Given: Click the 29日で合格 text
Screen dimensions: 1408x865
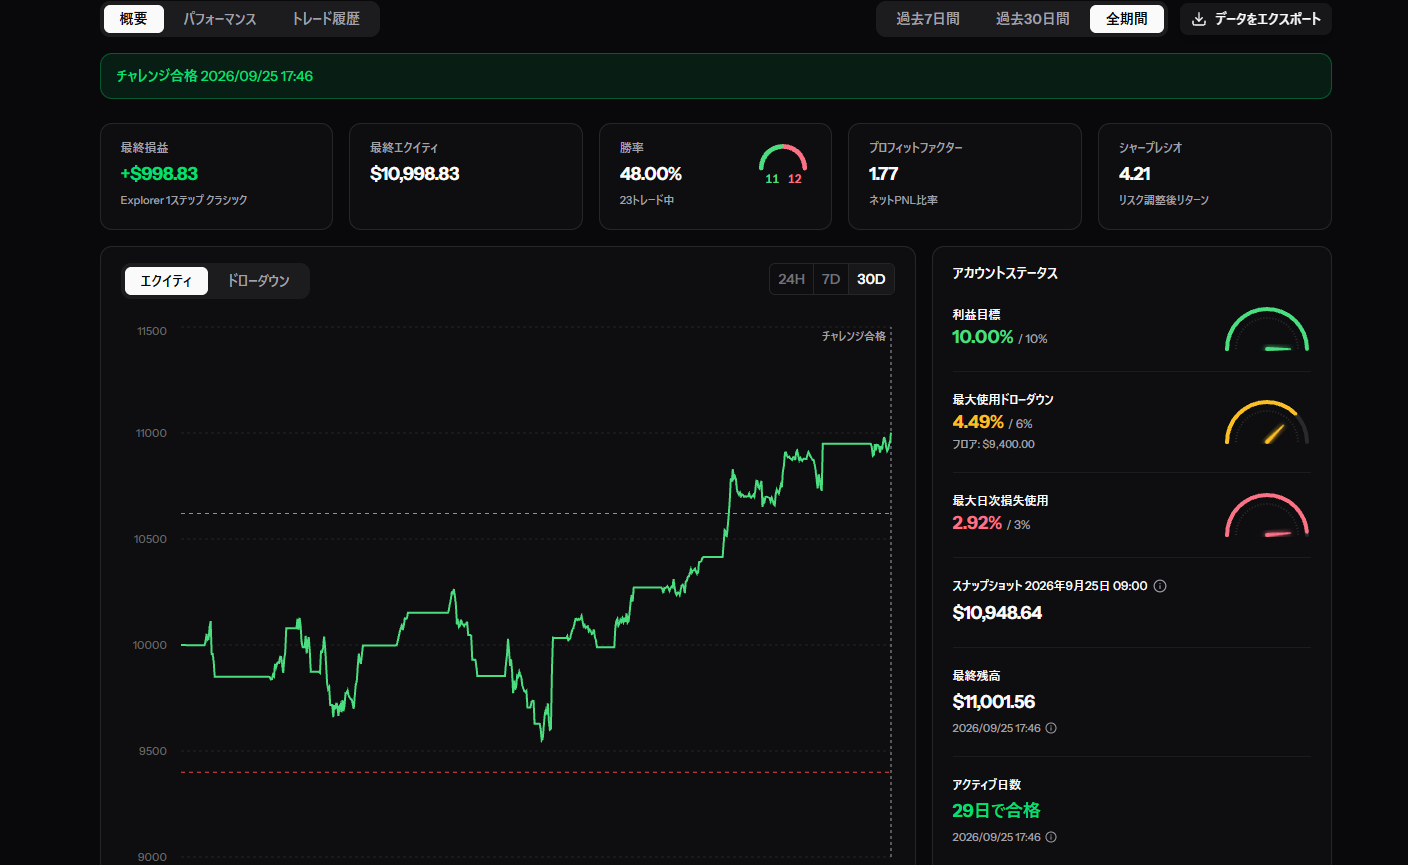Looking at the screenshot, I should [x=996, y=810].
